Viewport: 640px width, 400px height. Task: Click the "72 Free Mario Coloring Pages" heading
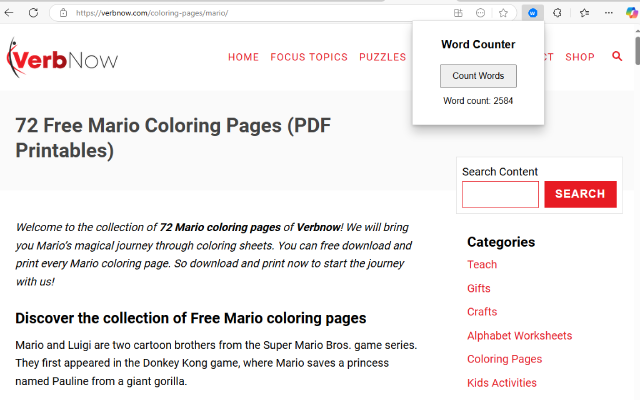173,138
